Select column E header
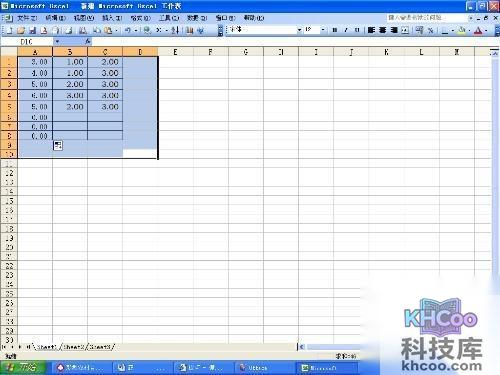This screenshot has height=375, width=500. click(x=175, y=52)
